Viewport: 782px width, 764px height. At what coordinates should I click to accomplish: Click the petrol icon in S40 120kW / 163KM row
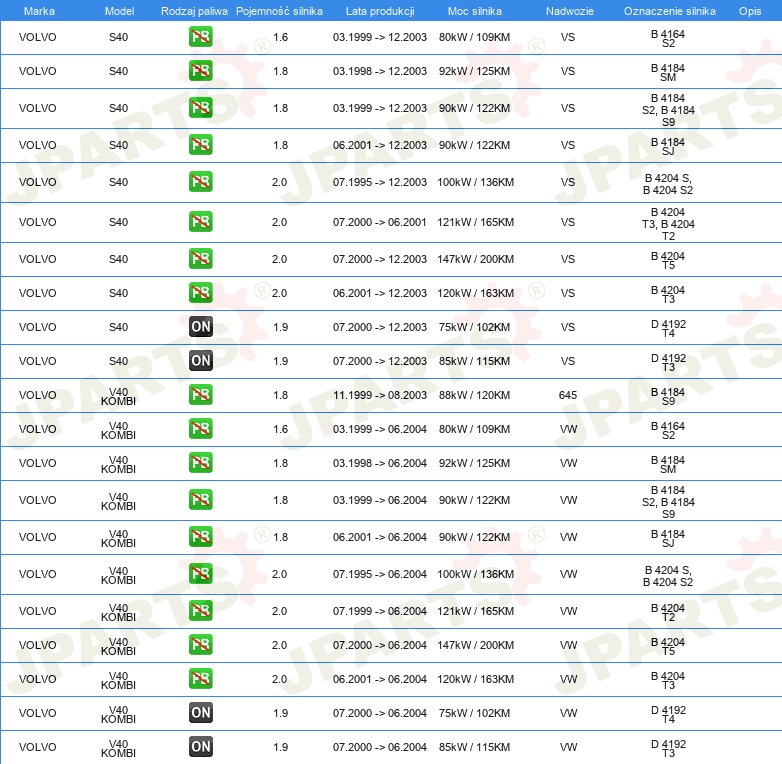tap(200, 293)
